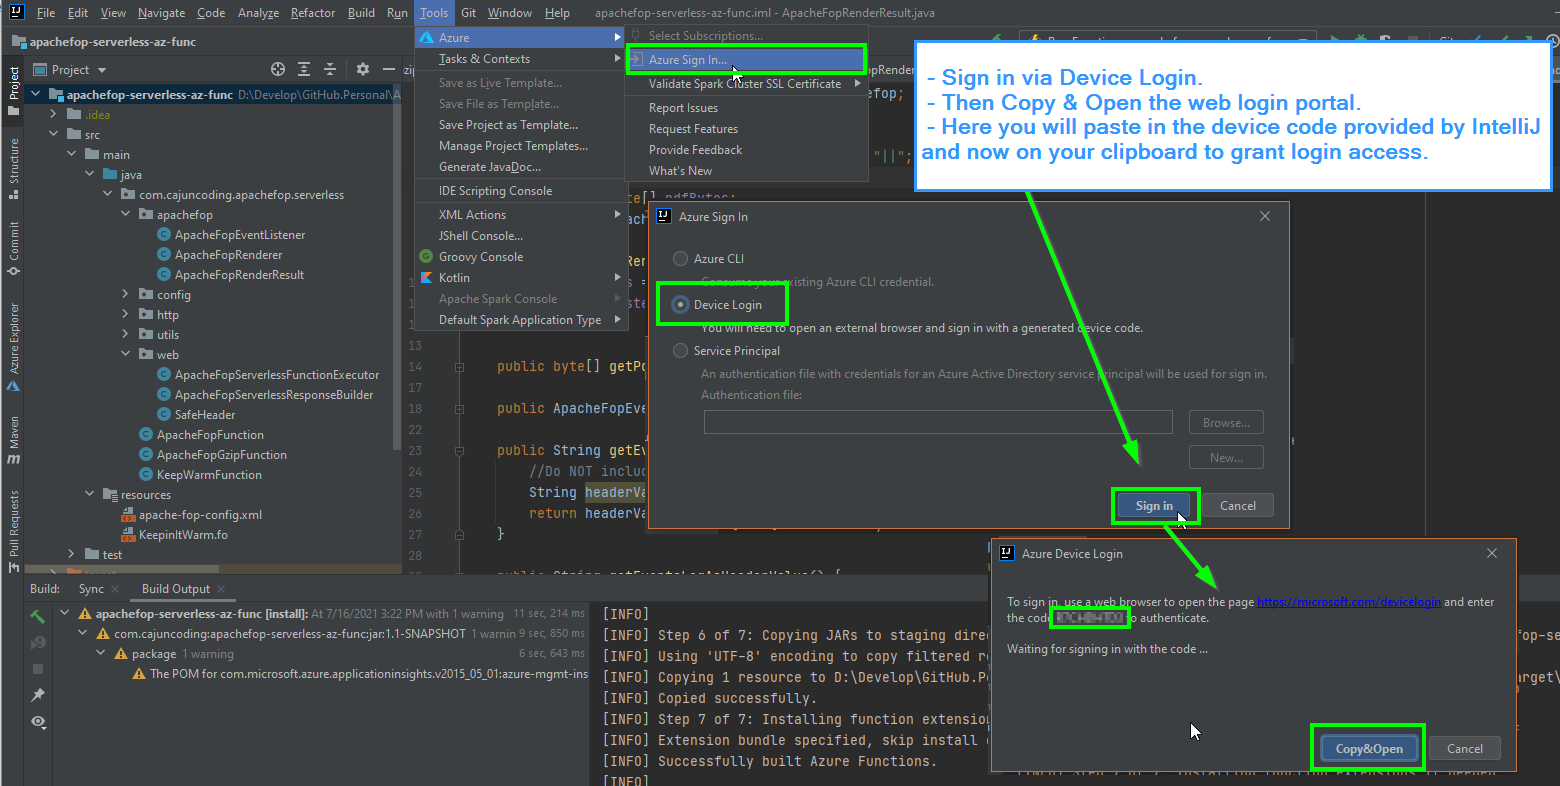Switch to the Sync build tab
The height and width of the screenshot is (786, 1560).
click(91, 589)
